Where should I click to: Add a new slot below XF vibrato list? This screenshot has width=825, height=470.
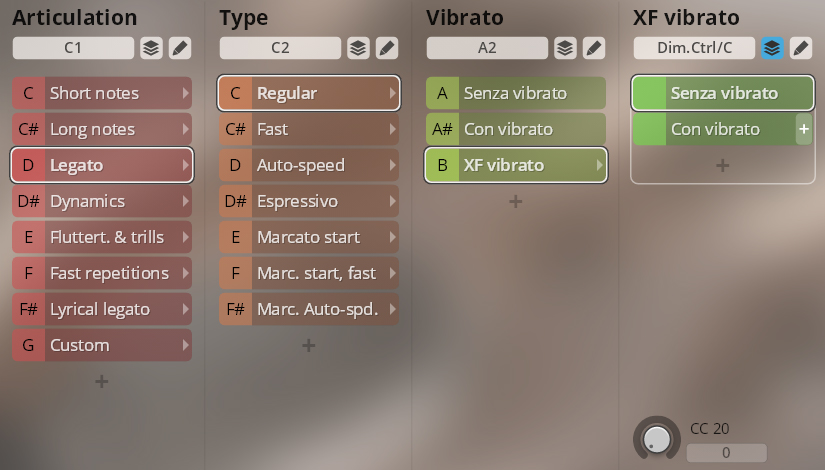[722, 165]
